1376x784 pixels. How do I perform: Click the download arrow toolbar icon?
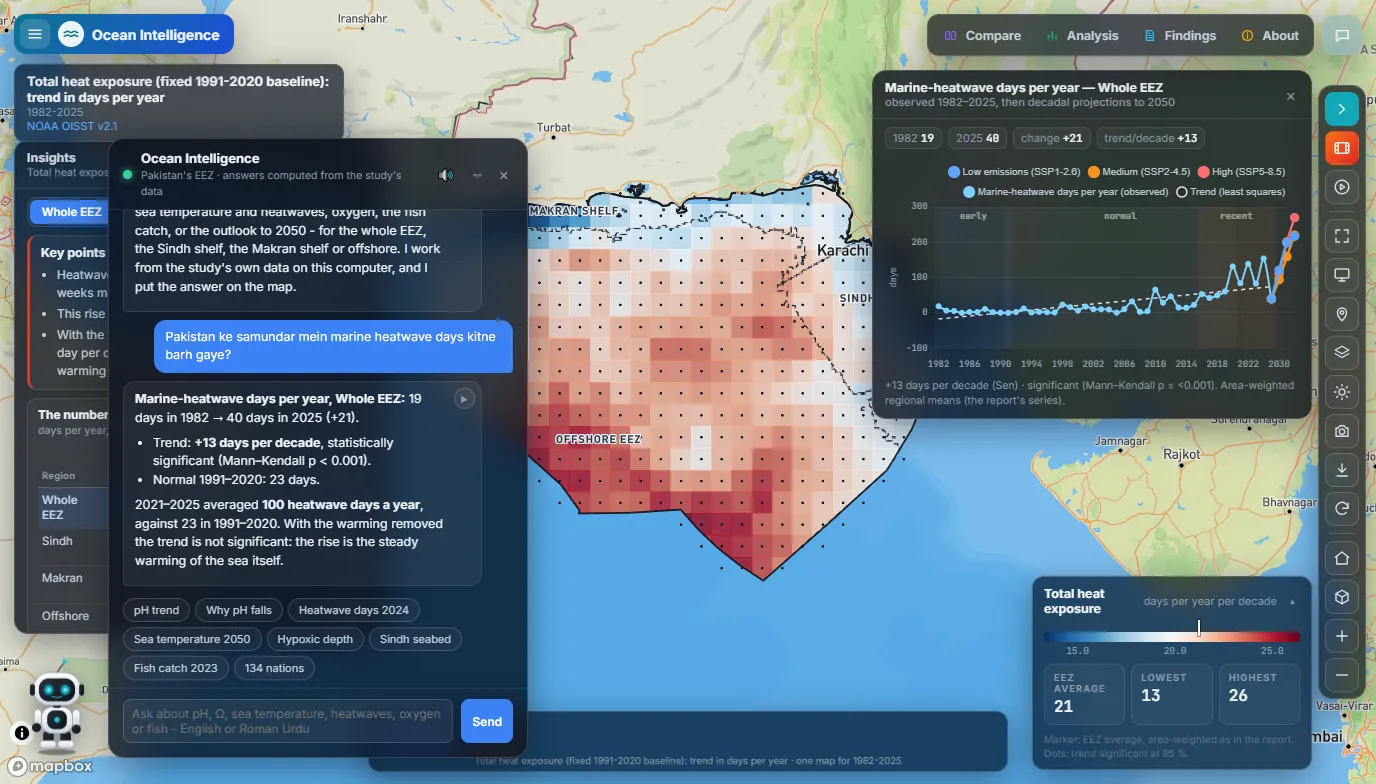[1342, 470]
